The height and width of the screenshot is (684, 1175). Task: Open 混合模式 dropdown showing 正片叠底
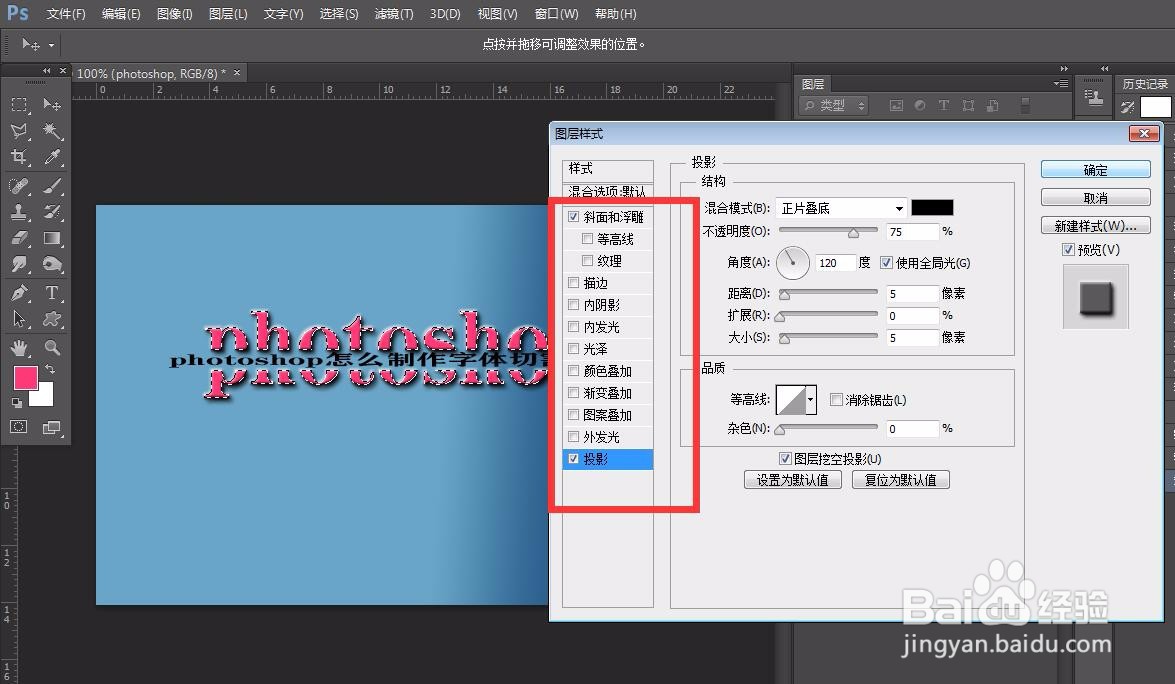841,208
